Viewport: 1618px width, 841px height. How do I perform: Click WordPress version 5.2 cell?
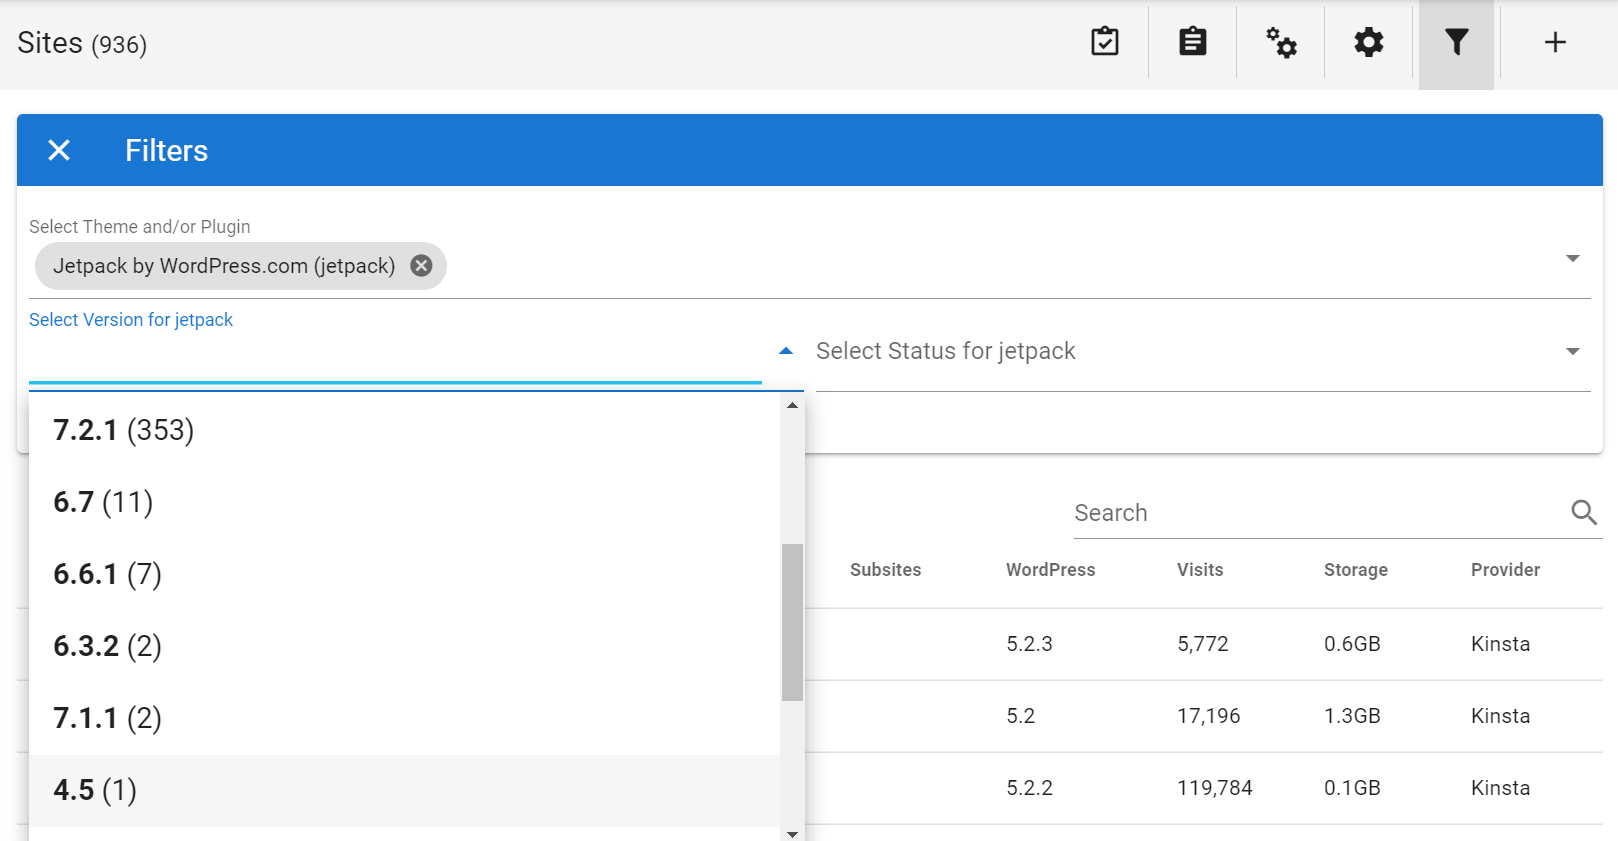click(1020, 716)
